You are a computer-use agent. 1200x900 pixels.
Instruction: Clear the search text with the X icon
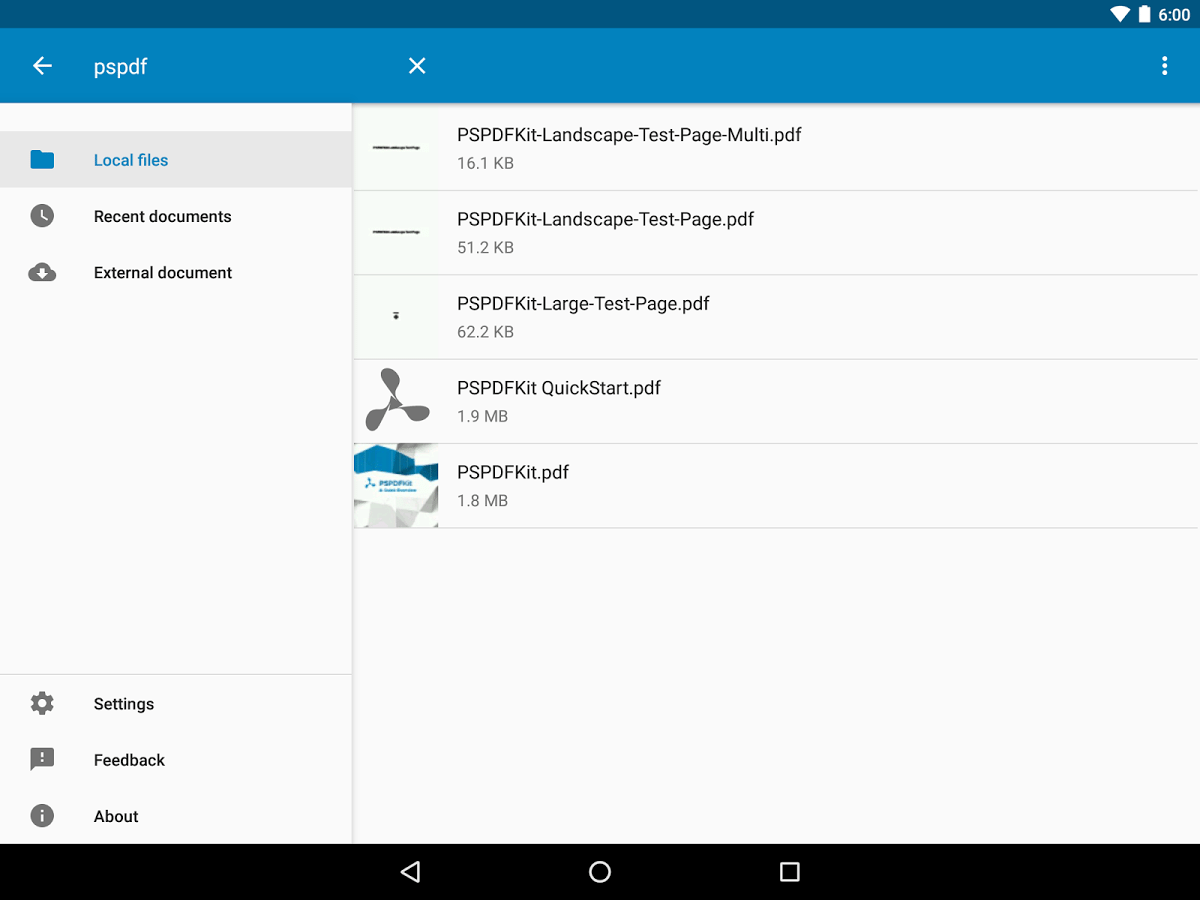(417, 66)
